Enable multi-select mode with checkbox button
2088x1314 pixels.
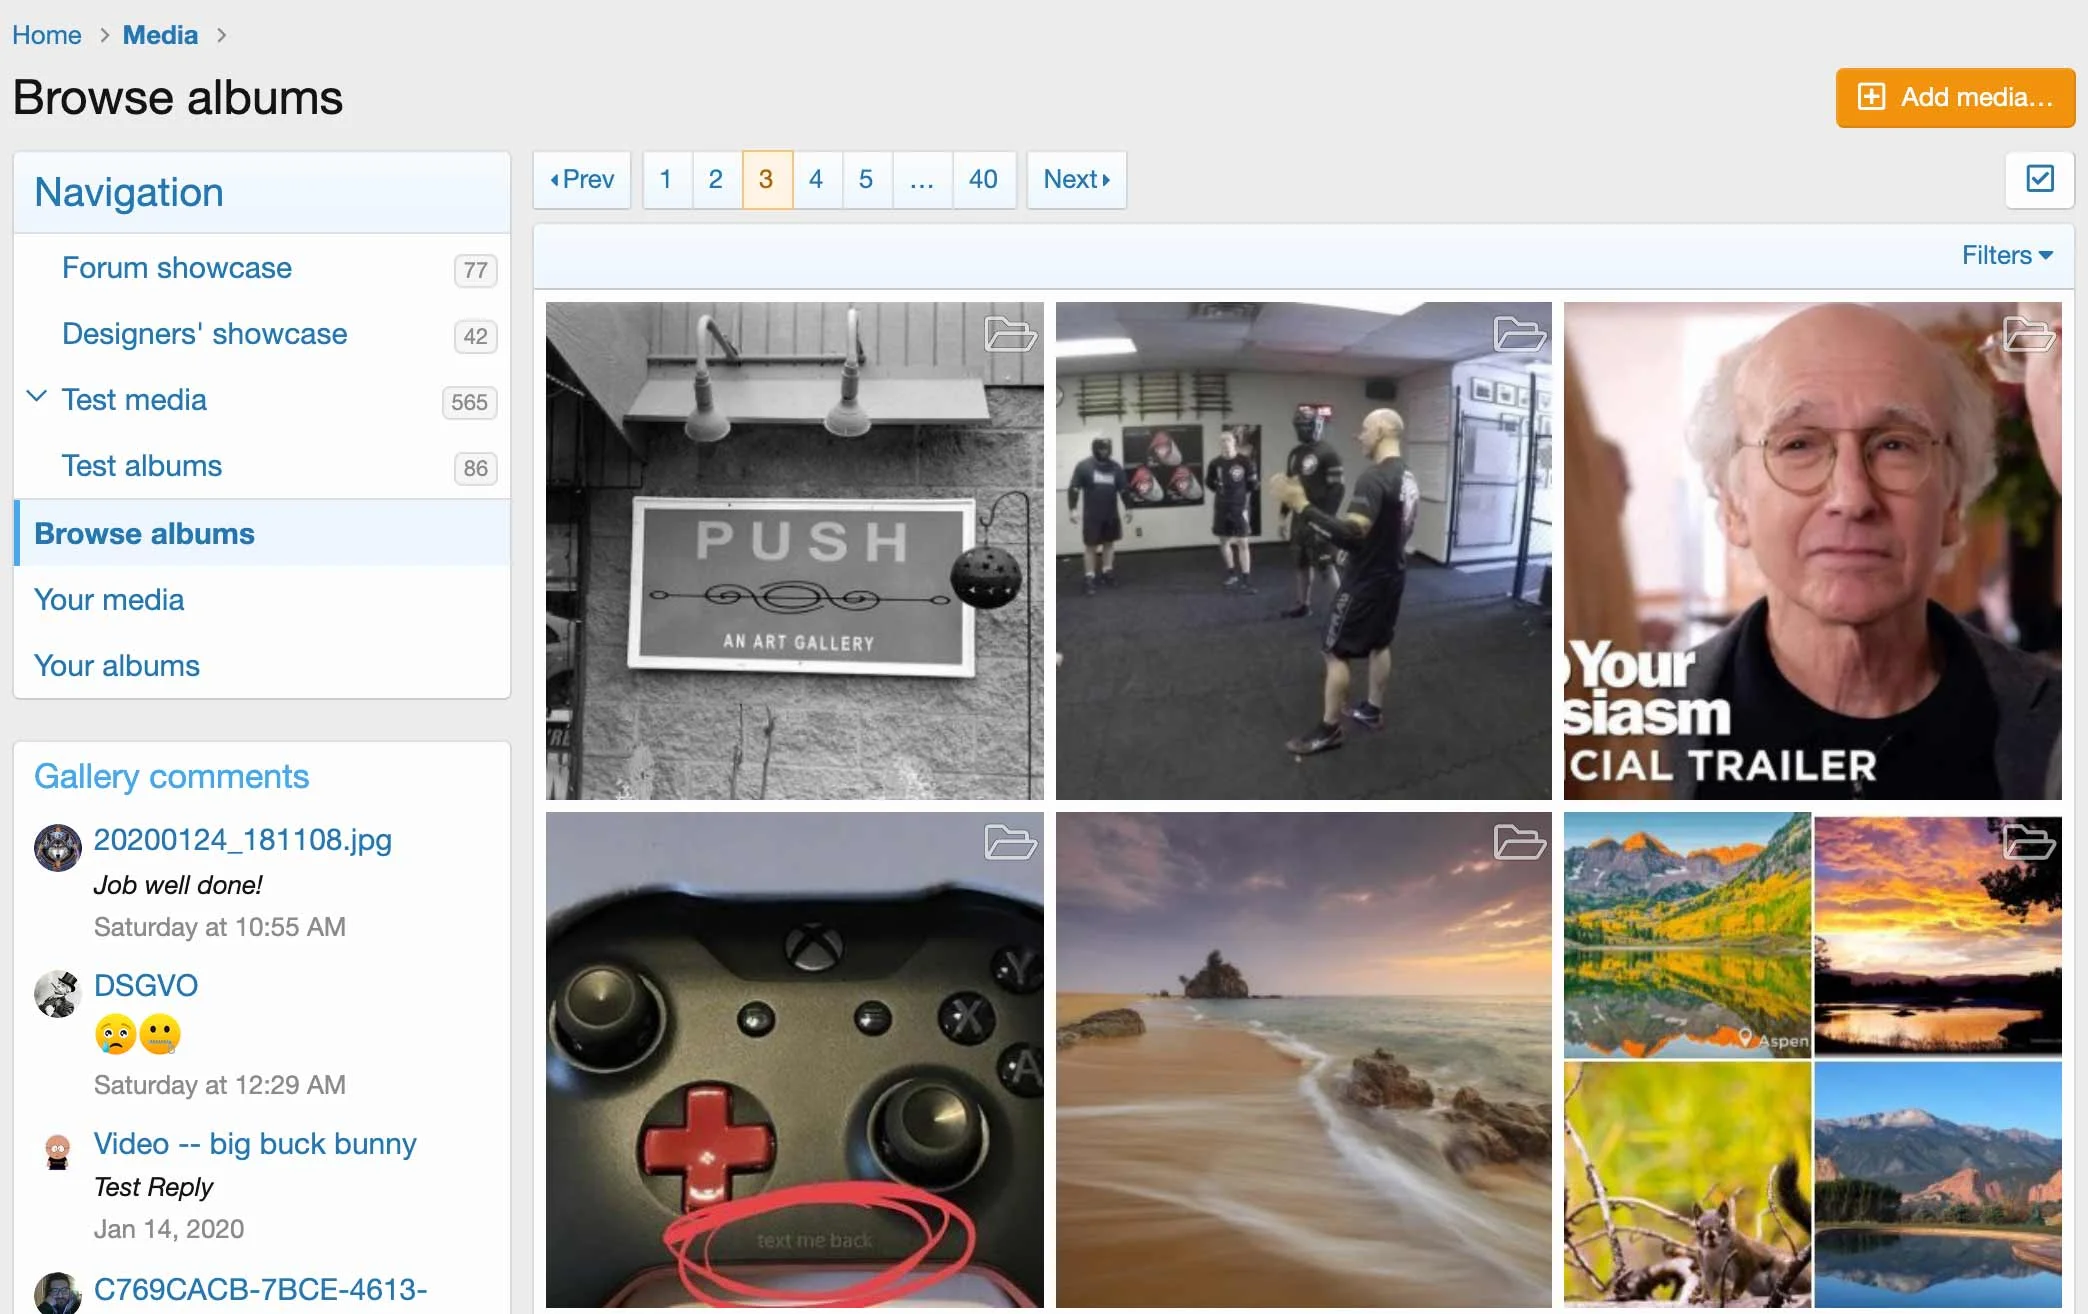[2039, 179]
